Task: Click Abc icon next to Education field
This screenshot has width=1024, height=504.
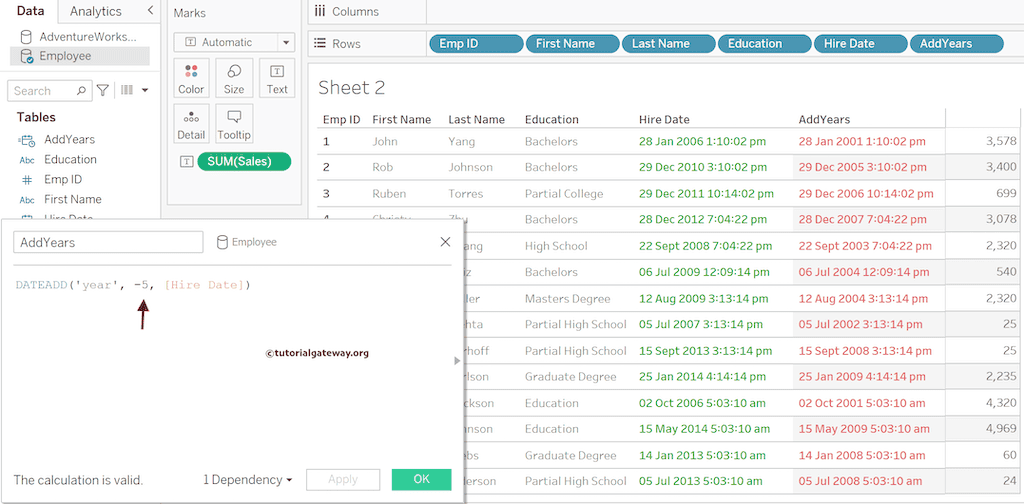Action: [x=27, y=160]
